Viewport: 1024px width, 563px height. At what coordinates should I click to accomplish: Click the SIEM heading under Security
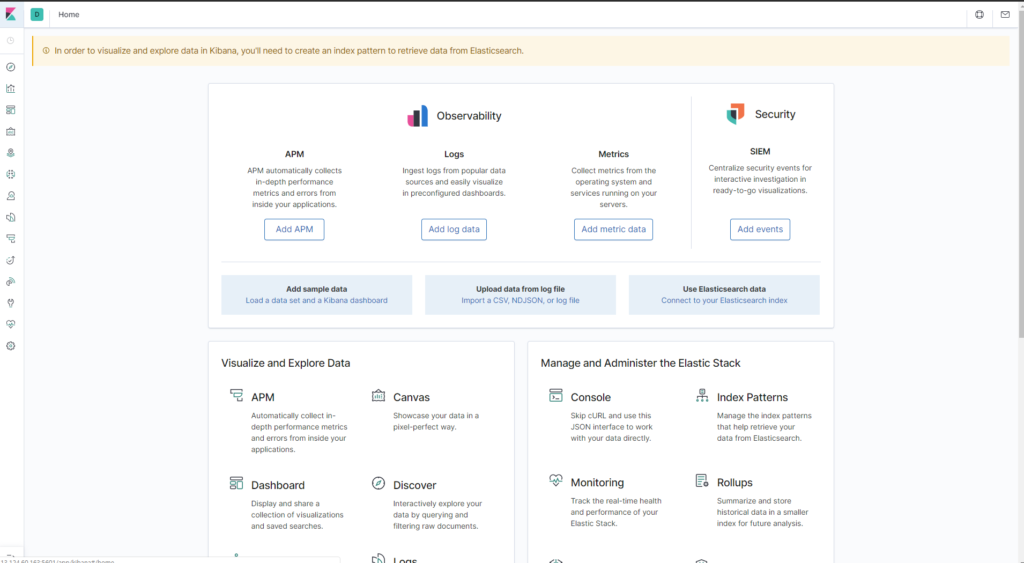point(760,152)
